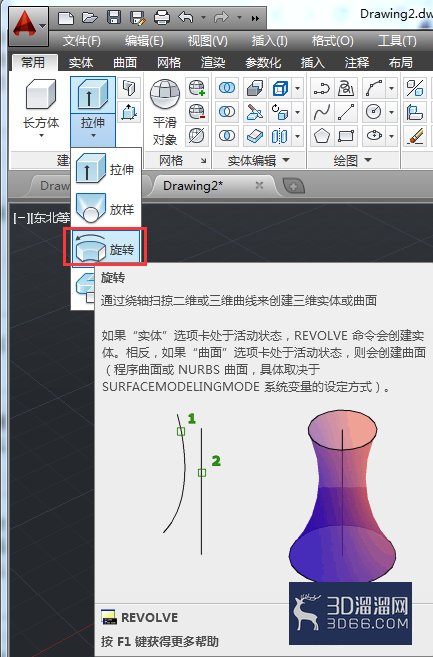Screen dimensions: 433x657
Task: Click the Slice solid icon
Action: [x=254, y=112]
